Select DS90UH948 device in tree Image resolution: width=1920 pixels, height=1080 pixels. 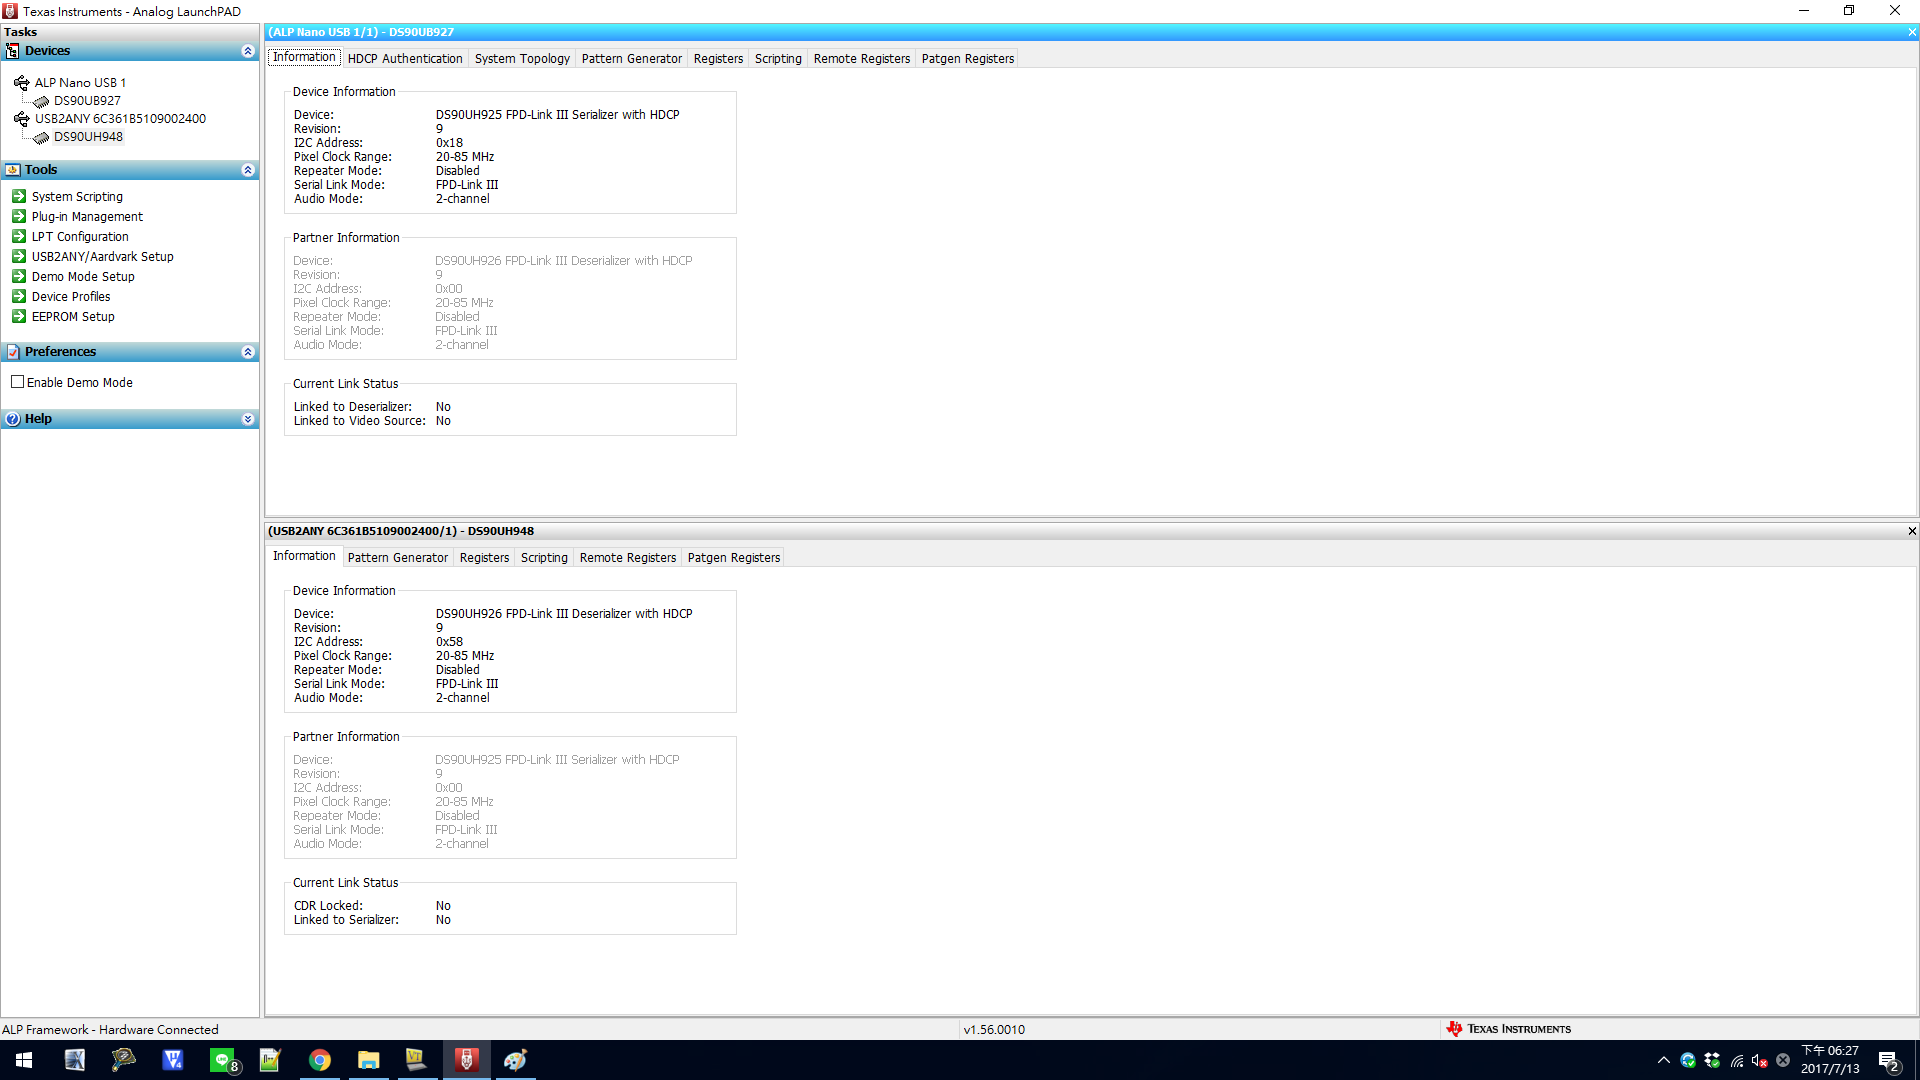point(88,137)
